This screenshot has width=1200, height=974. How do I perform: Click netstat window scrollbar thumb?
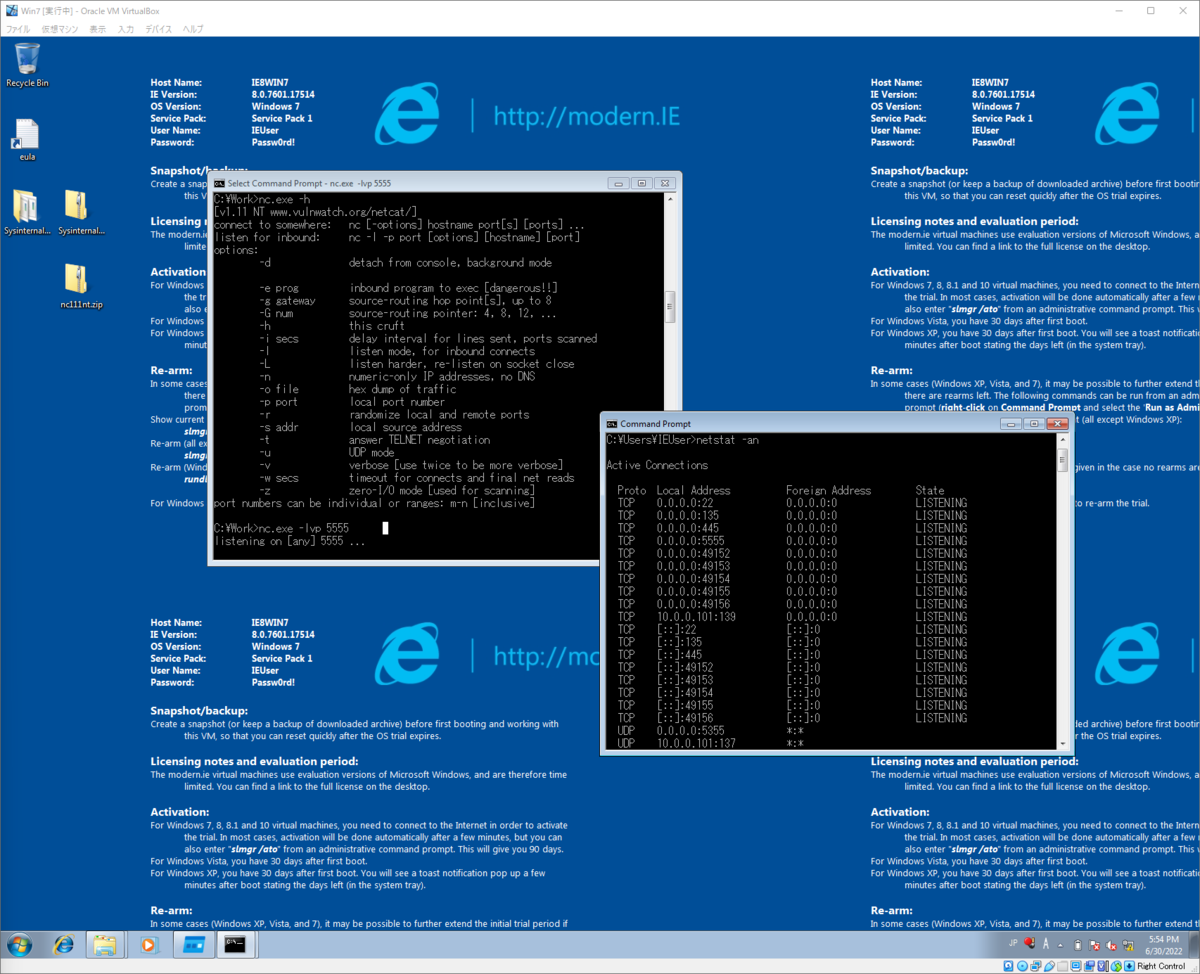pos(1062,459)
